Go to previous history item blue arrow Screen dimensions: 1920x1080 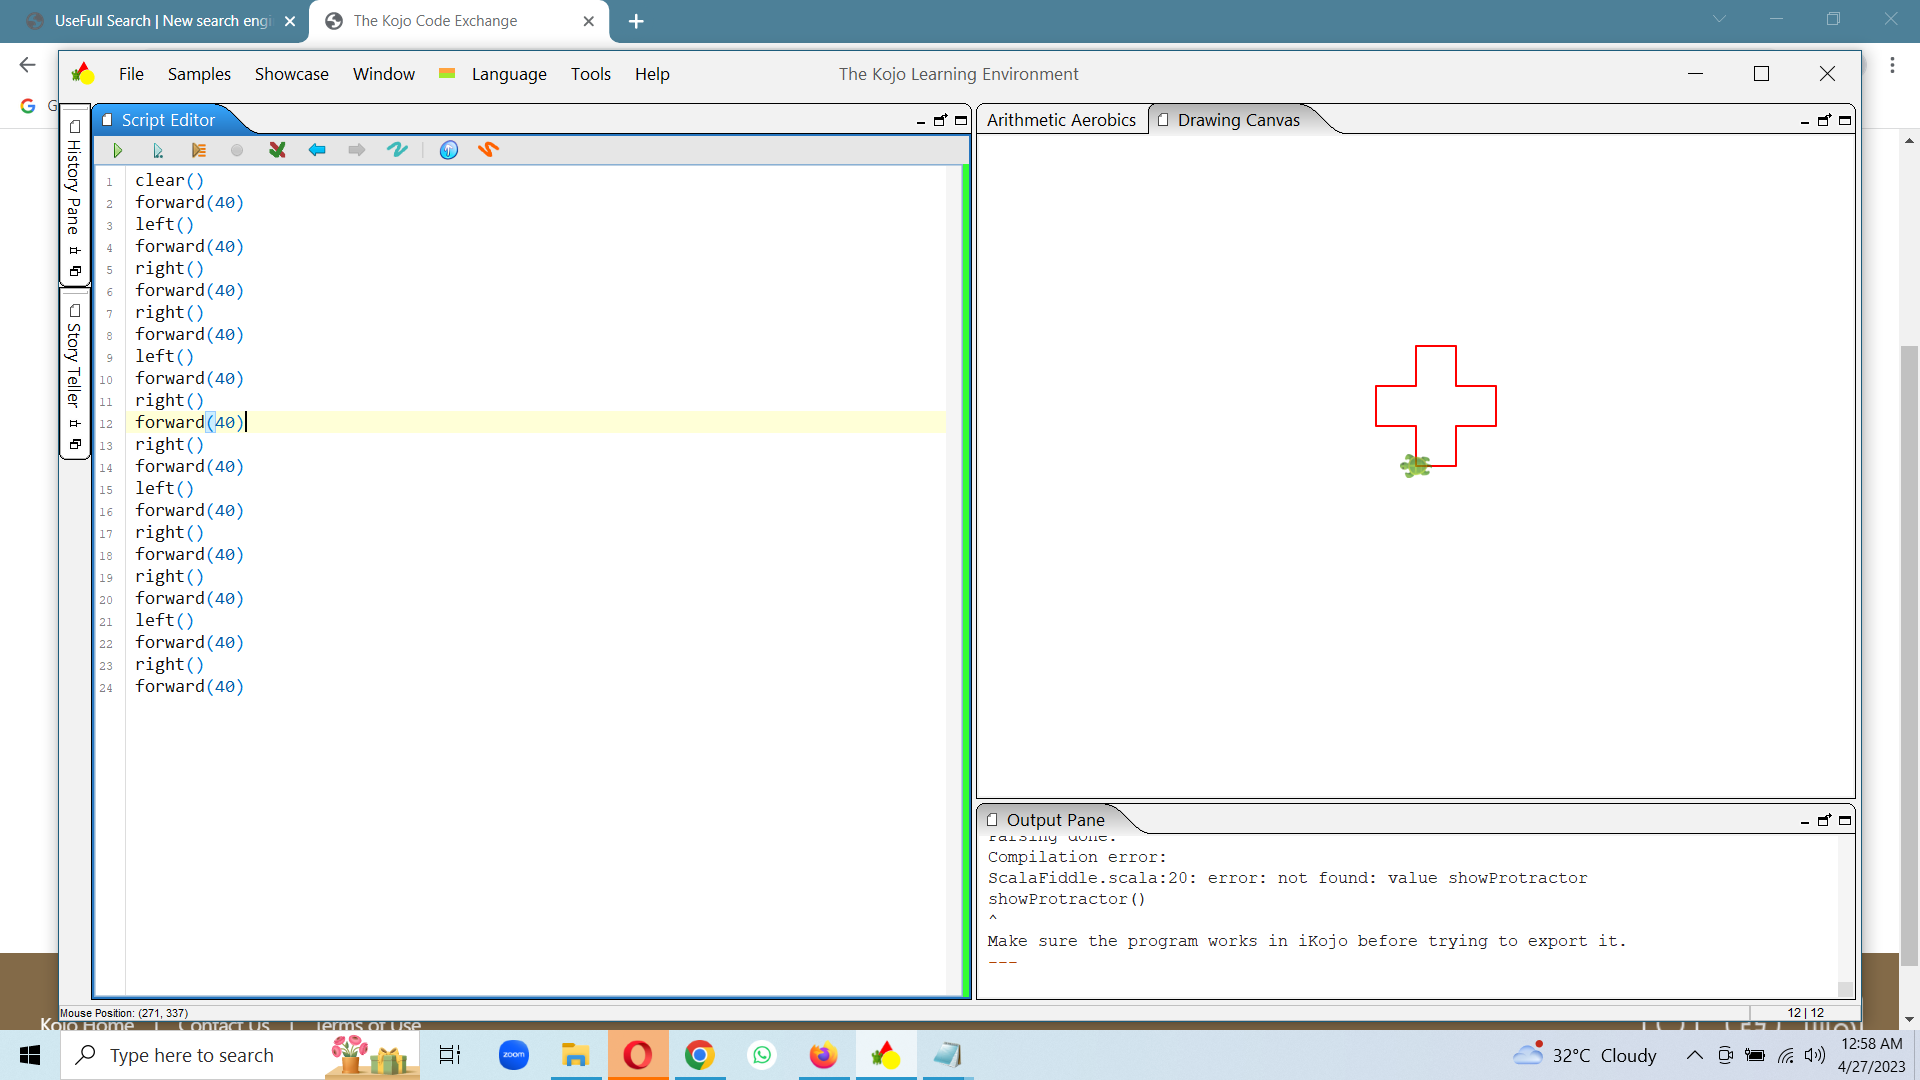point(317,150)
